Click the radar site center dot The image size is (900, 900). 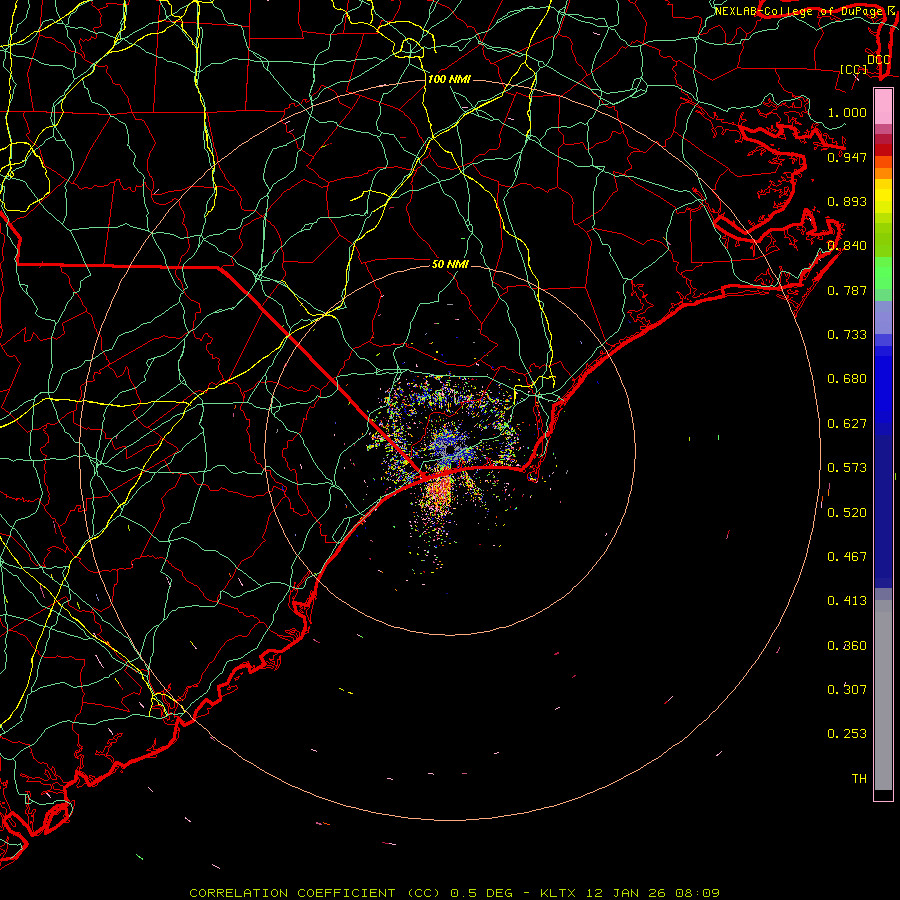(451, 450)
